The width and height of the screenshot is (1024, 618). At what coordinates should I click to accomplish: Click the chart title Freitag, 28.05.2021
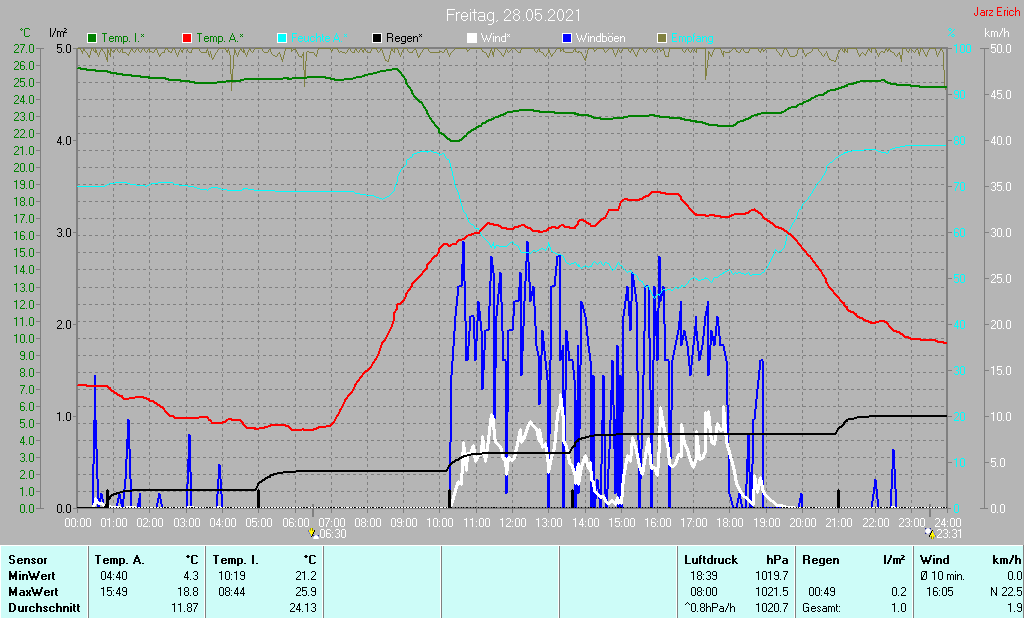512,15
